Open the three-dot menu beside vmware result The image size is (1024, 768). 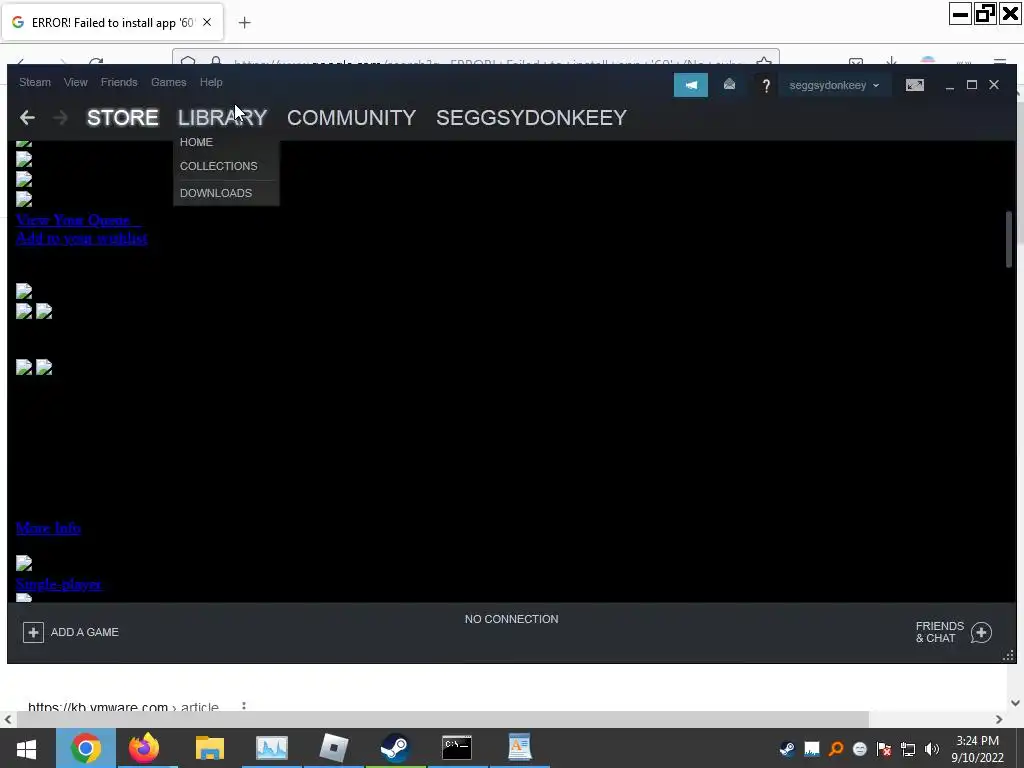point(244,706)
